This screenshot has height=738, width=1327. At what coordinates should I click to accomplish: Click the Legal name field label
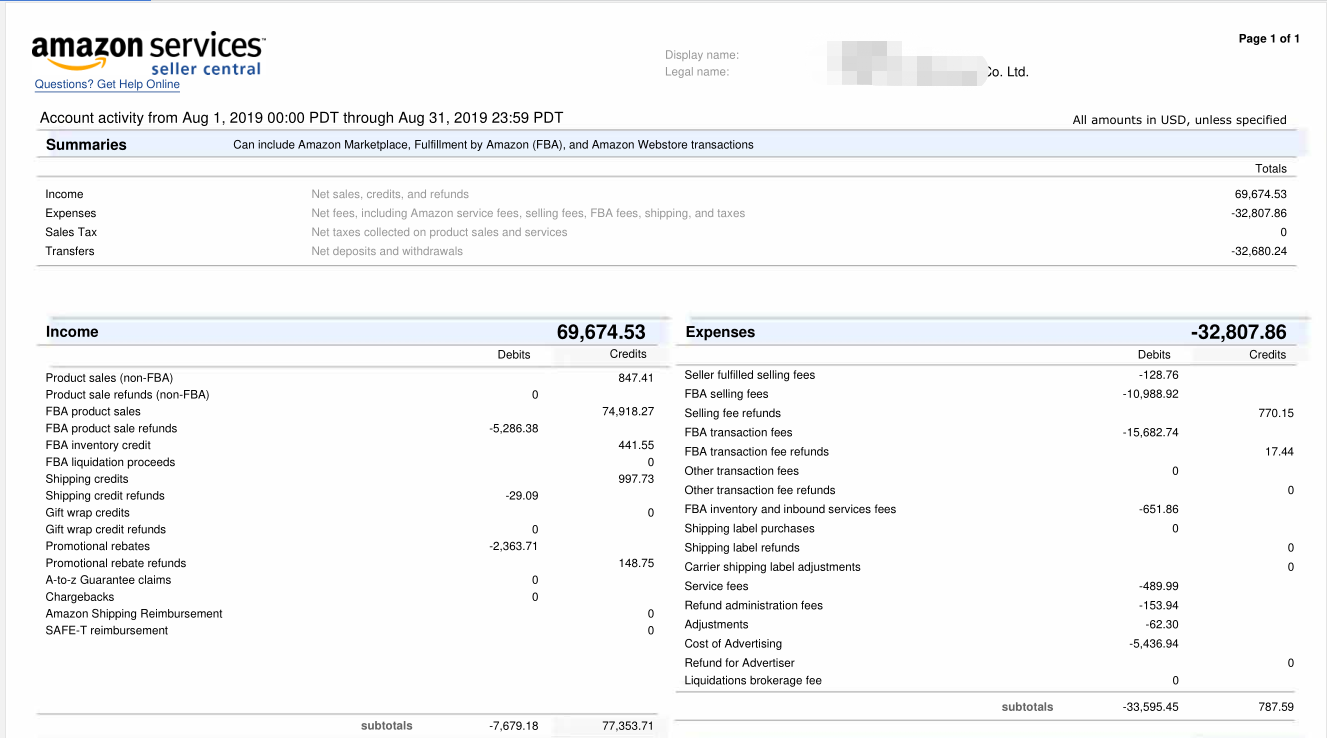point(697,72)
